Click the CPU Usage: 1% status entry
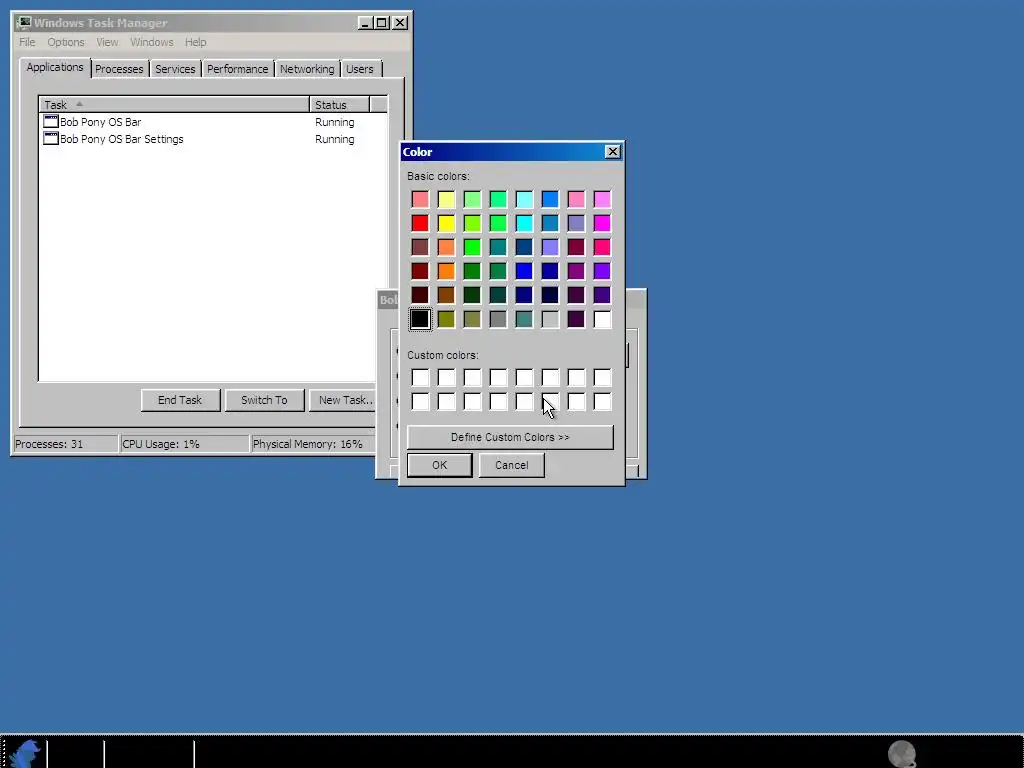1024x768 pixels. pos(185,444)
